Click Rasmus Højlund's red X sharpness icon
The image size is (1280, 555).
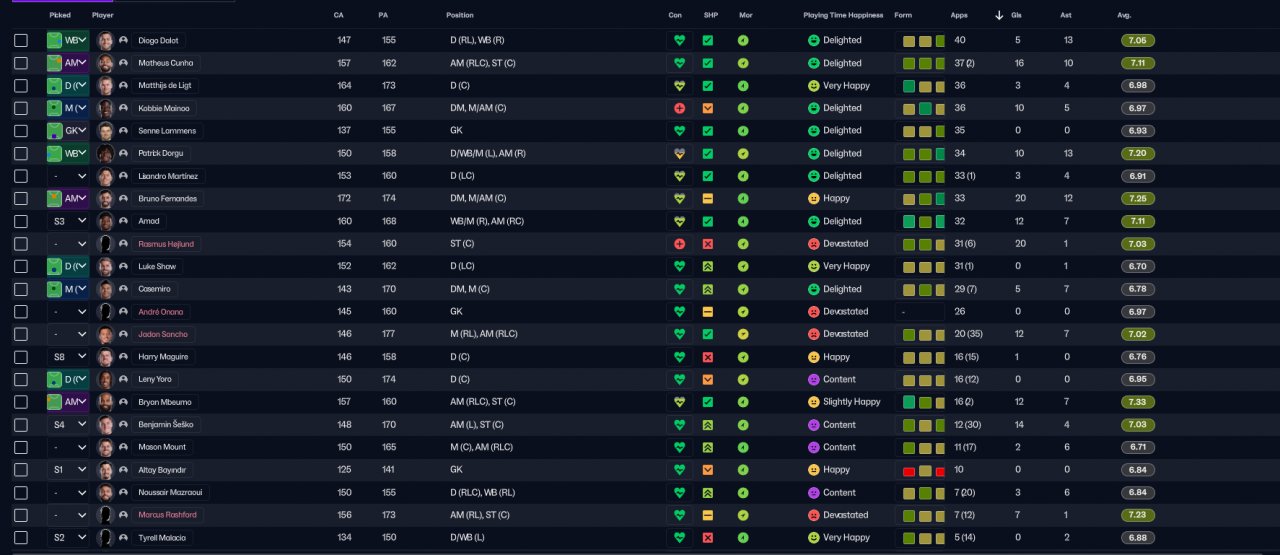(708, 244)
